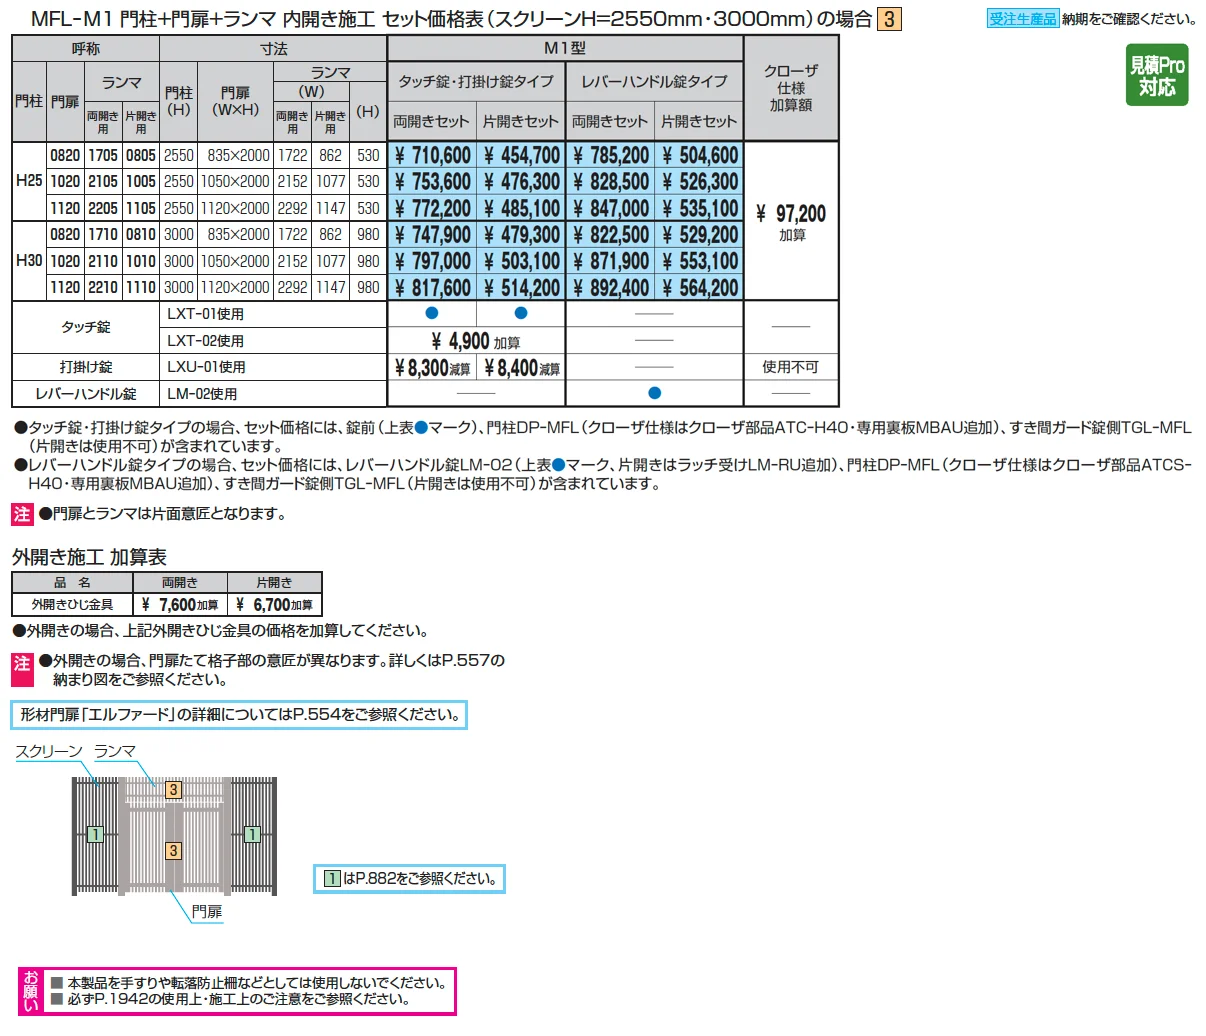Select price ¥514,200
This screenshot has width=1206, height=1036.
(521, 287)
